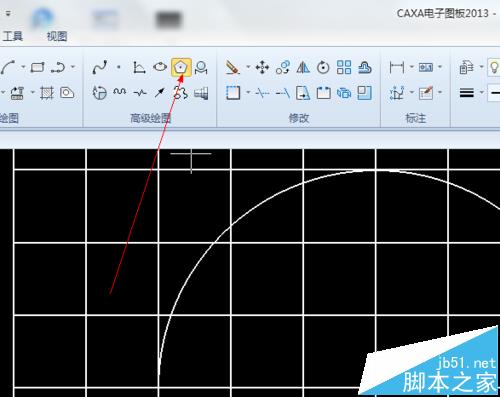Select the Ellipse tool
Image resolution: width=500 pixels, height=397 pixels.
[160, 67]
